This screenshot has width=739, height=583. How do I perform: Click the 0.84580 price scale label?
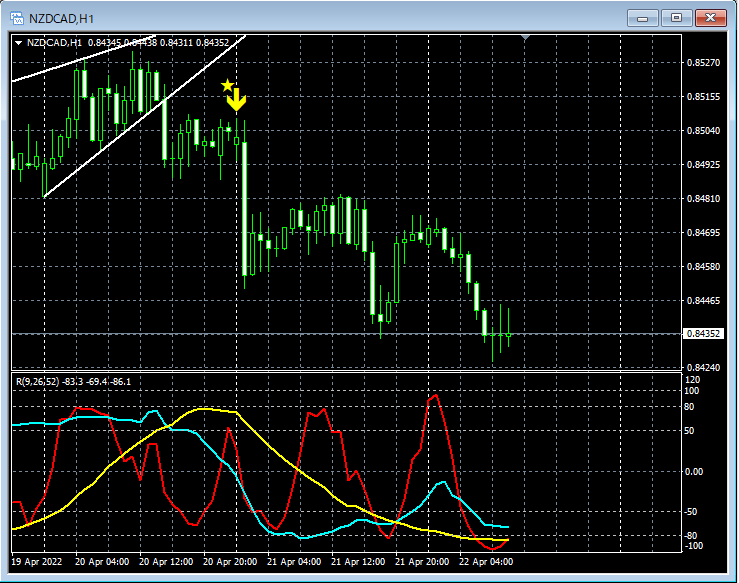coord(703,266)
